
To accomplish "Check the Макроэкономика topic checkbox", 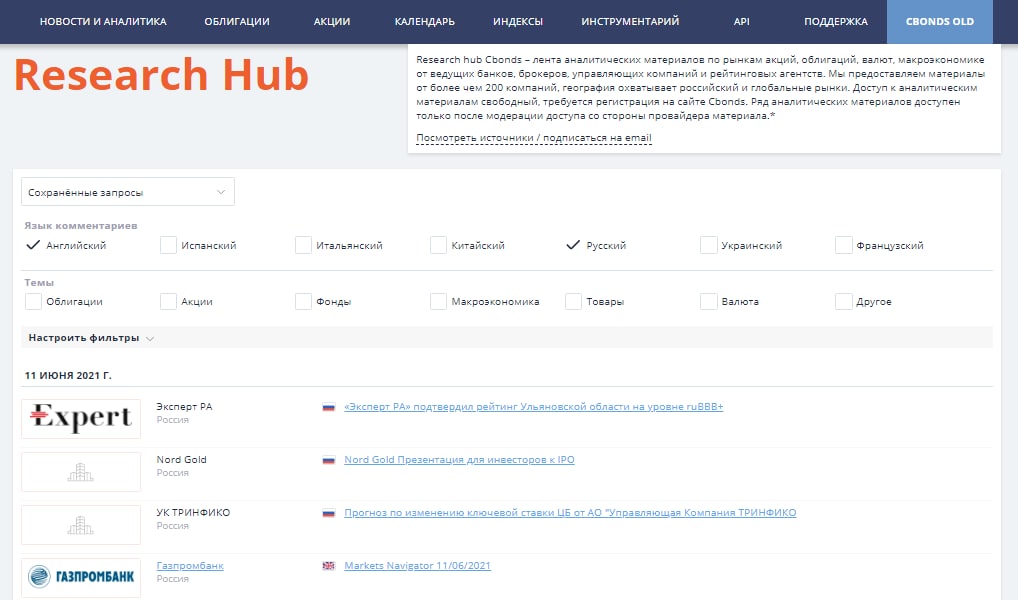I will pyautogui.click(x=438, y=301).
